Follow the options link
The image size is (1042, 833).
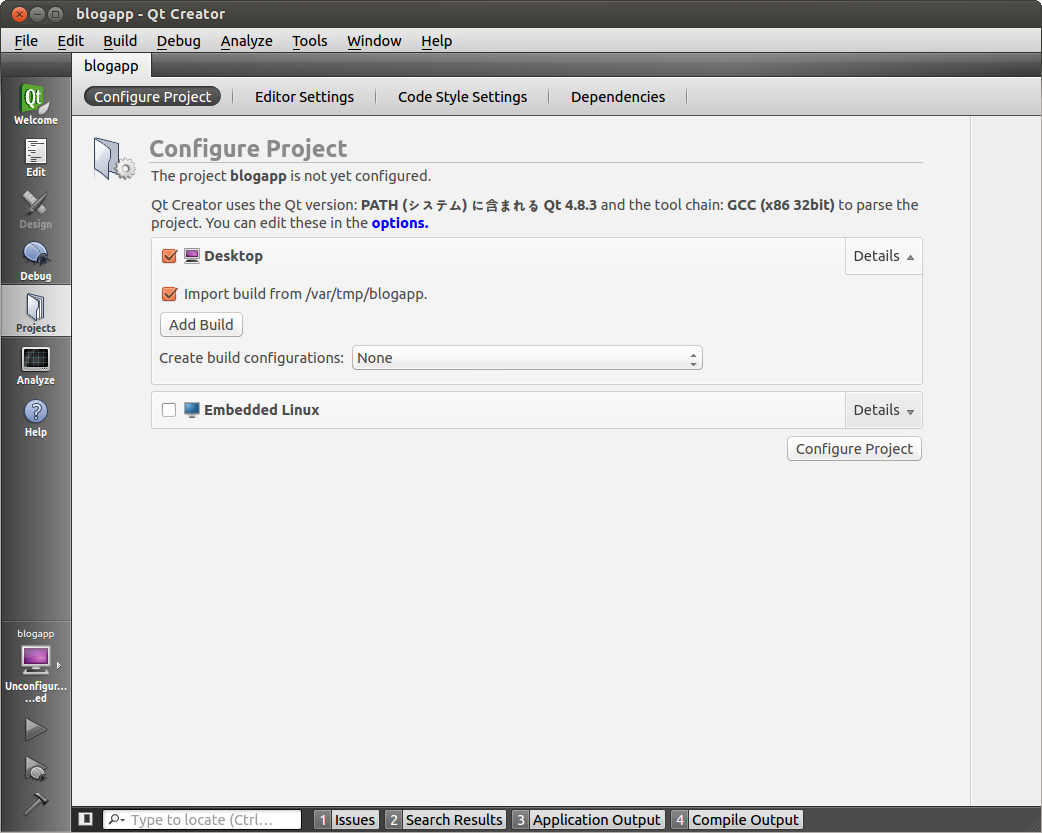click(400, 223)
